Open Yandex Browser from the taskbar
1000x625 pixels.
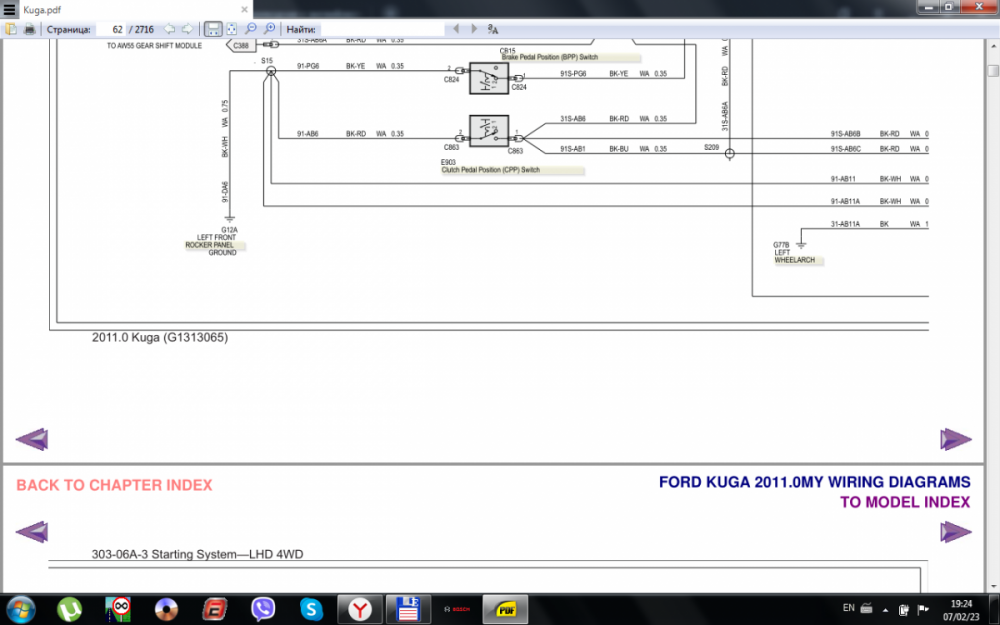(x=360, y=609)
